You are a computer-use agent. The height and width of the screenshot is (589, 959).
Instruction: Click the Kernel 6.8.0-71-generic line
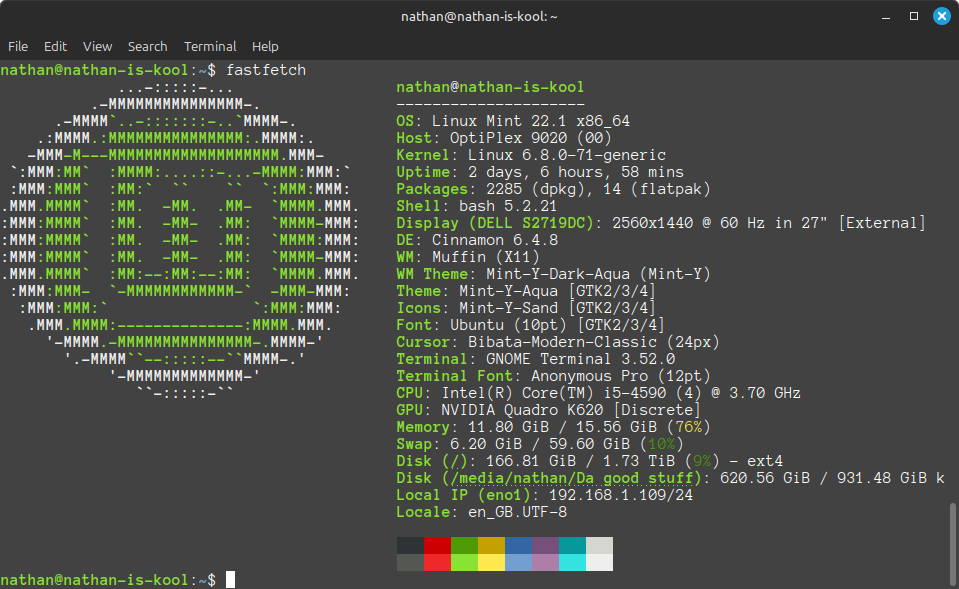531,155
